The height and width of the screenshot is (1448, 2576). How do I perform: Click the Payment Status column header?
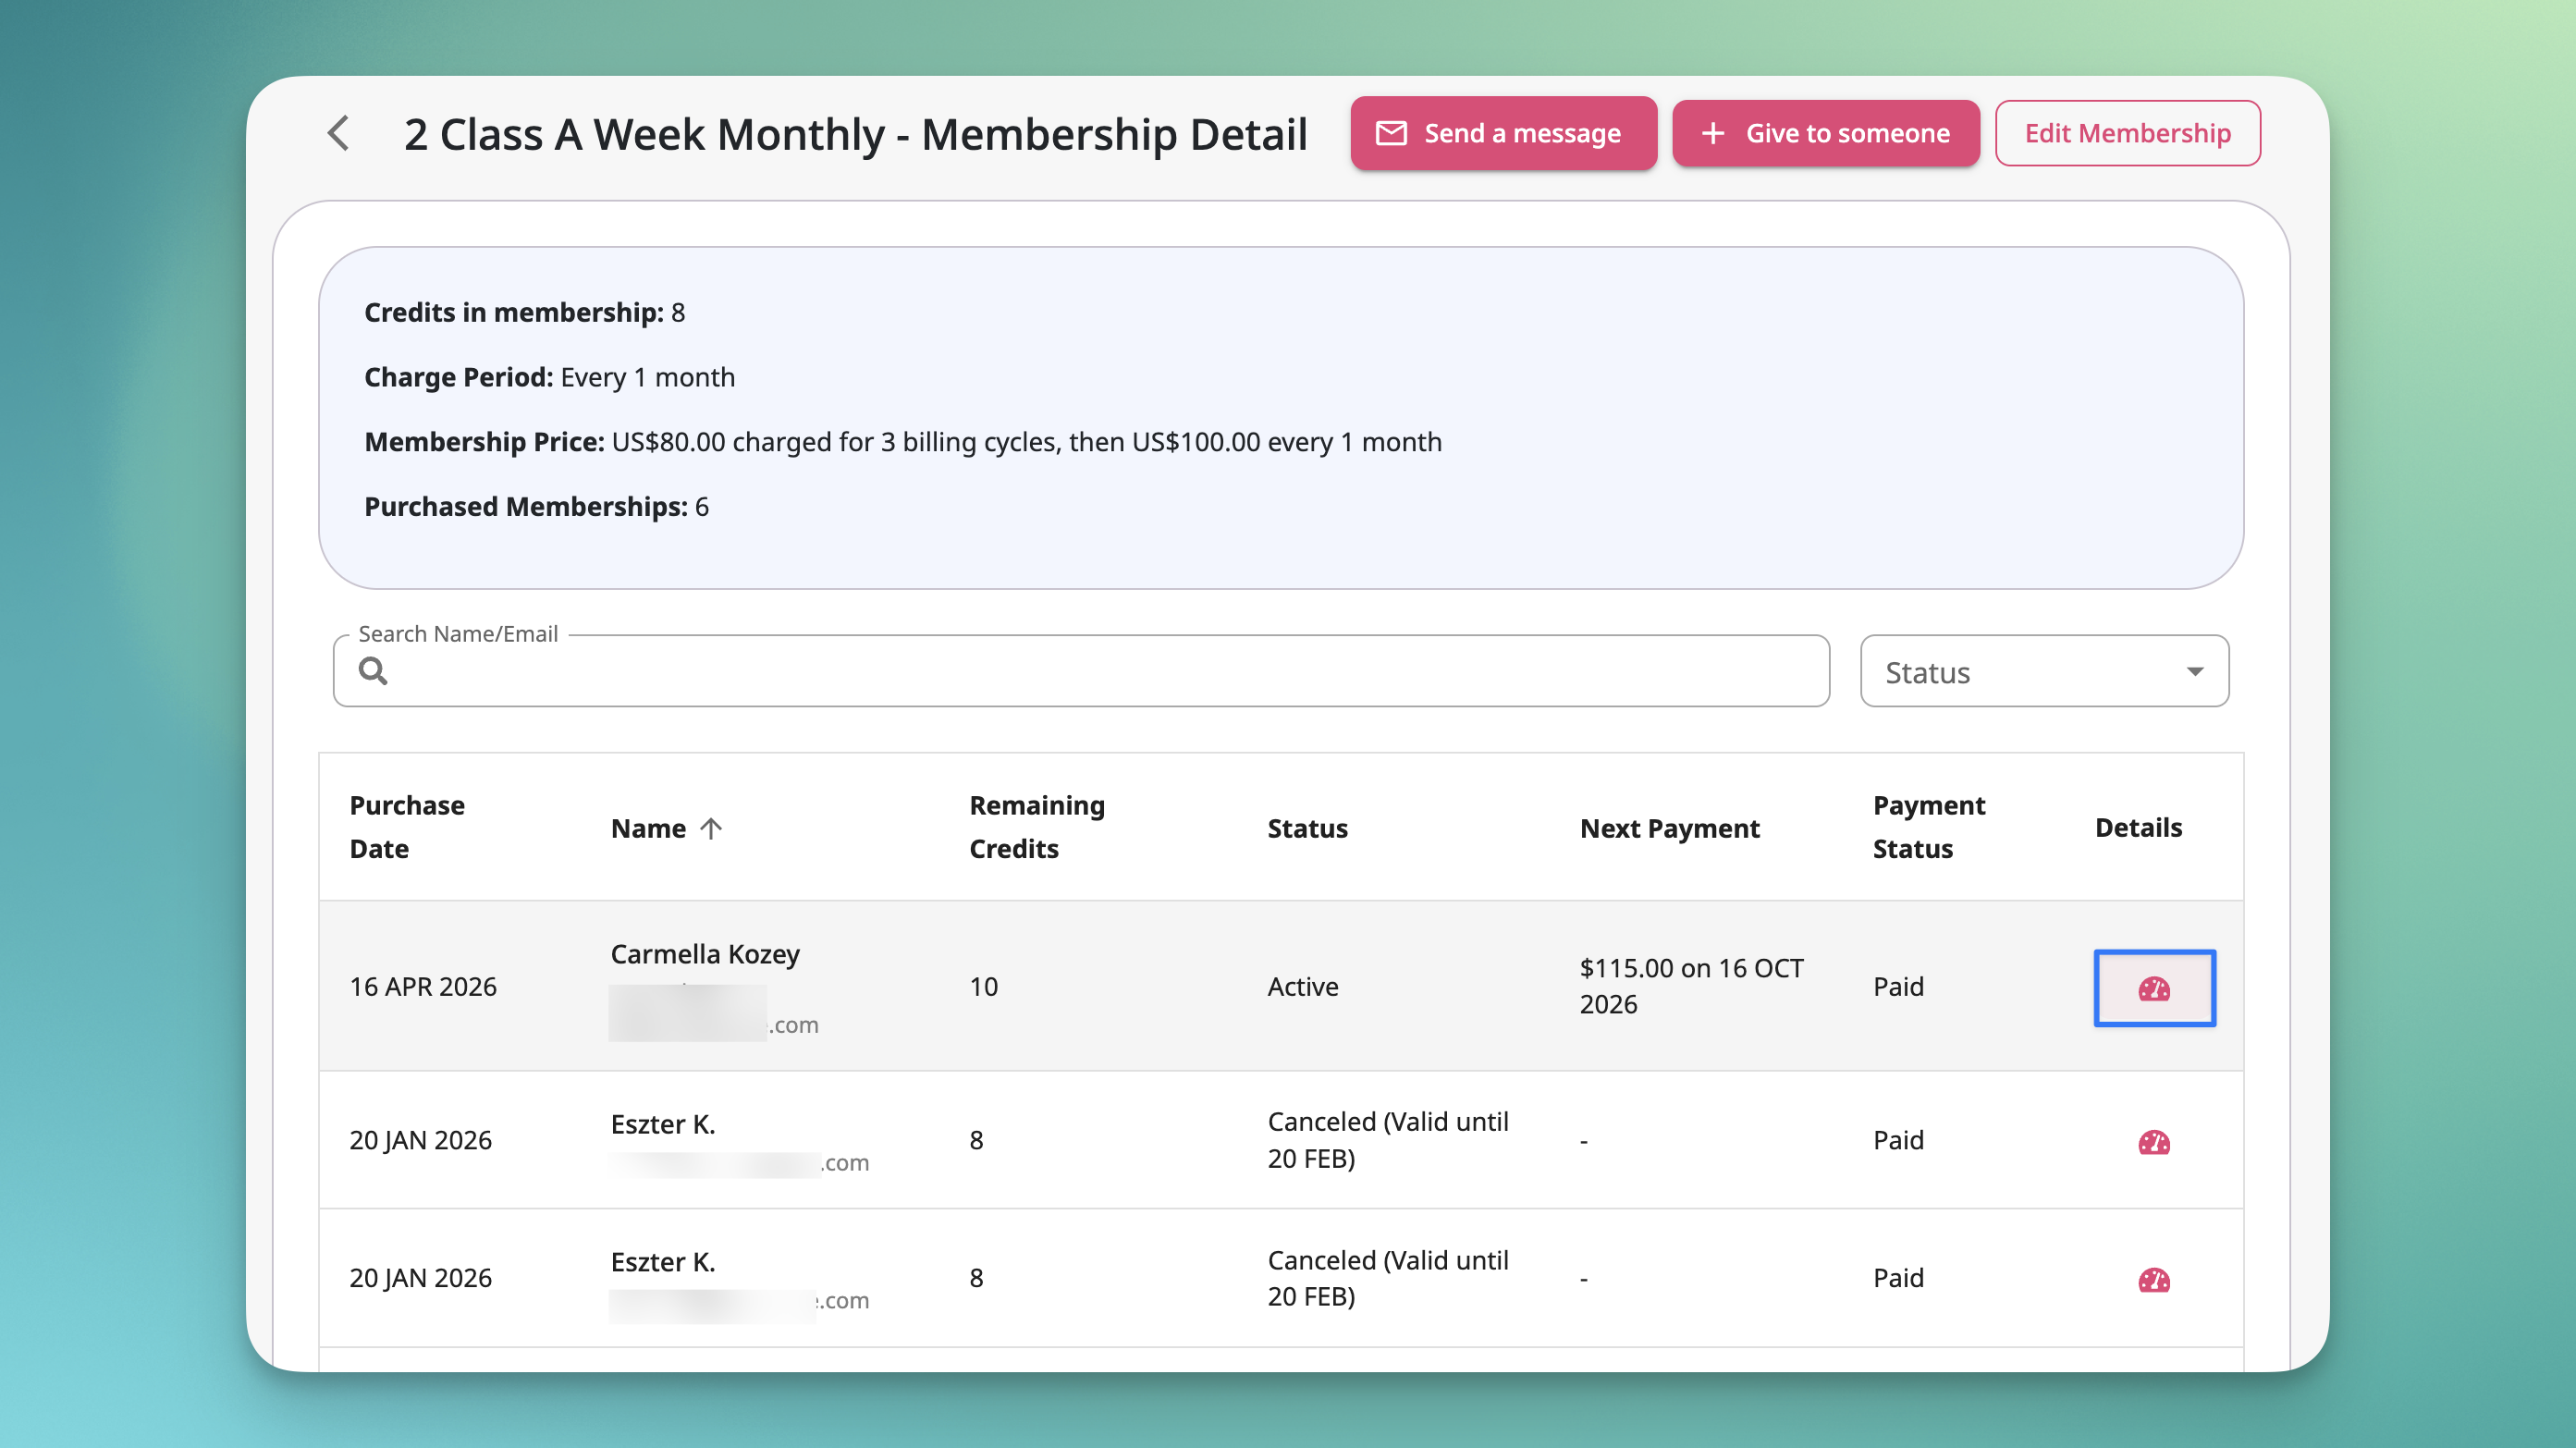click(x=1928, y=827)
